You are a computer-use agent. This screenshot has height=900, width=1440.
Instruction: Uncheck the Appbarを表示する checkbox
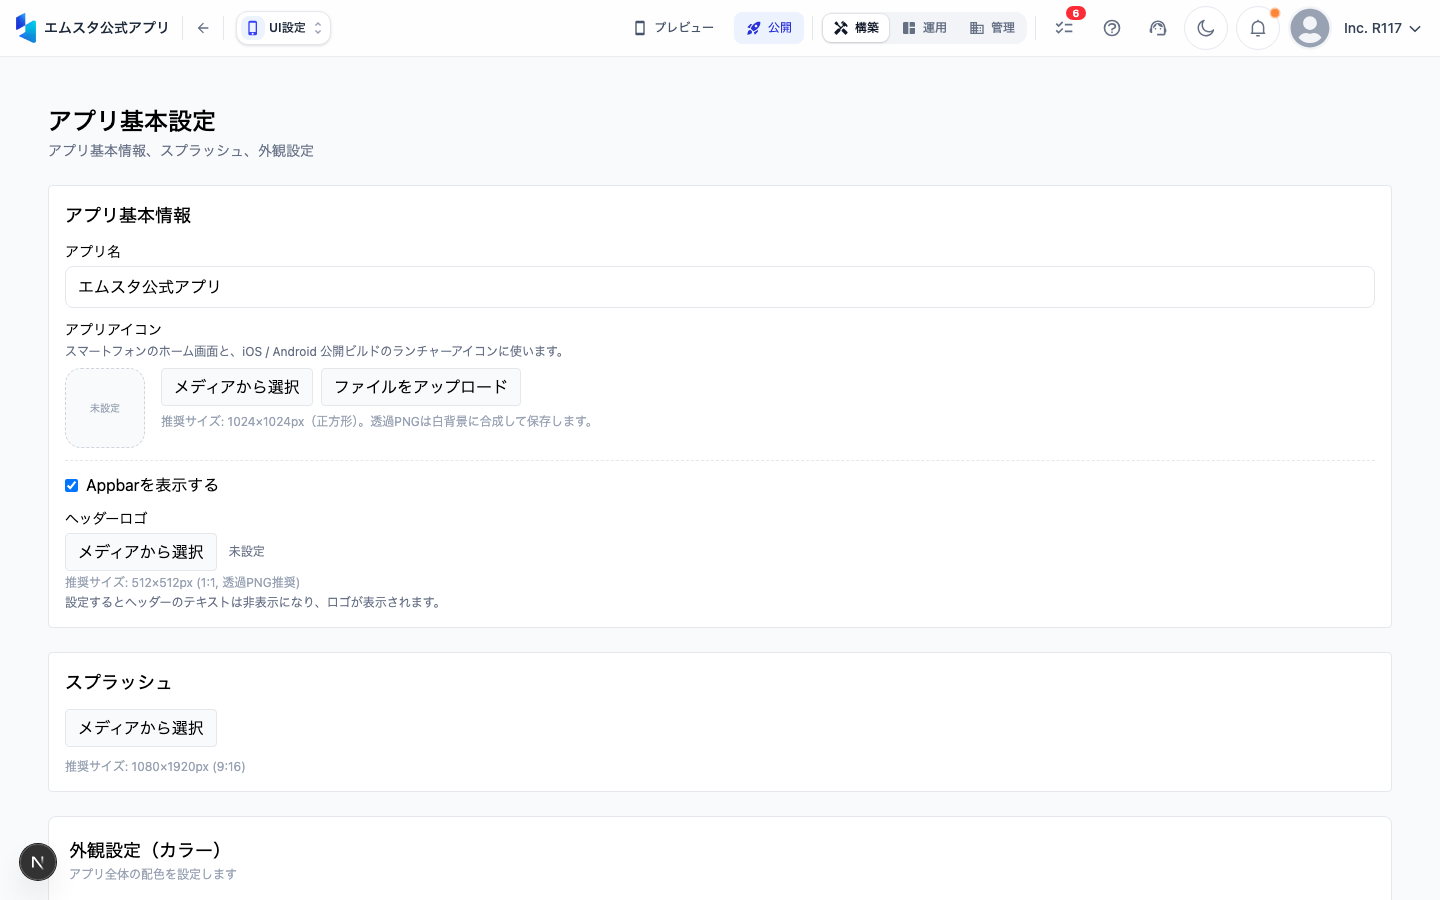tap(72, 485)
